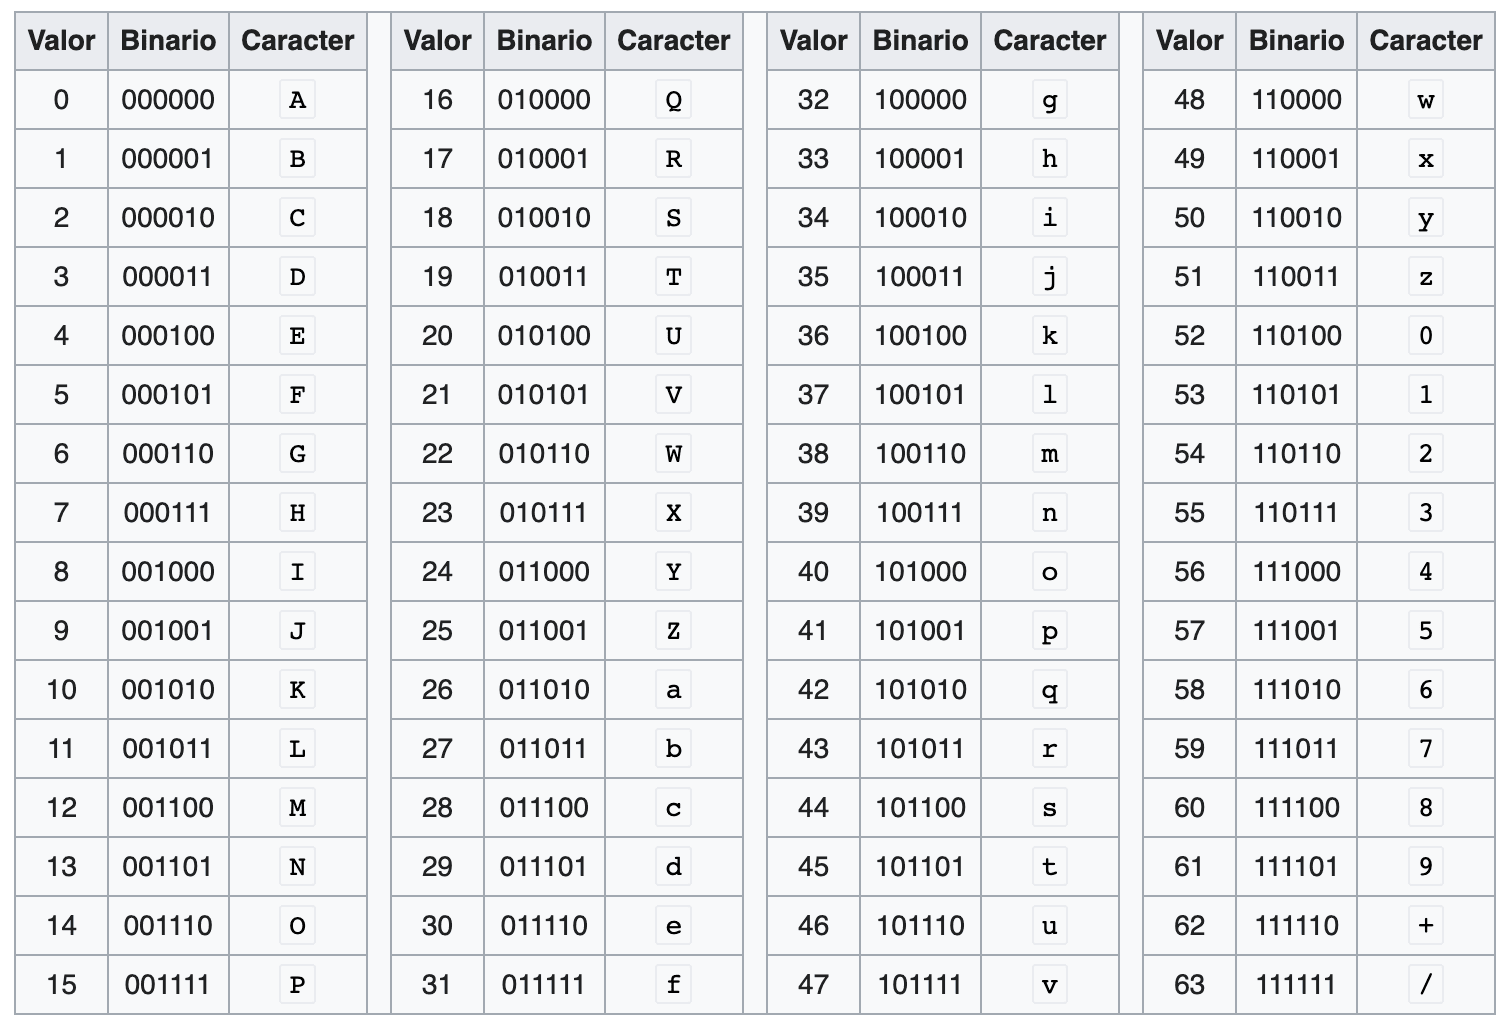Click binary cell 010101

pos(544,395)
